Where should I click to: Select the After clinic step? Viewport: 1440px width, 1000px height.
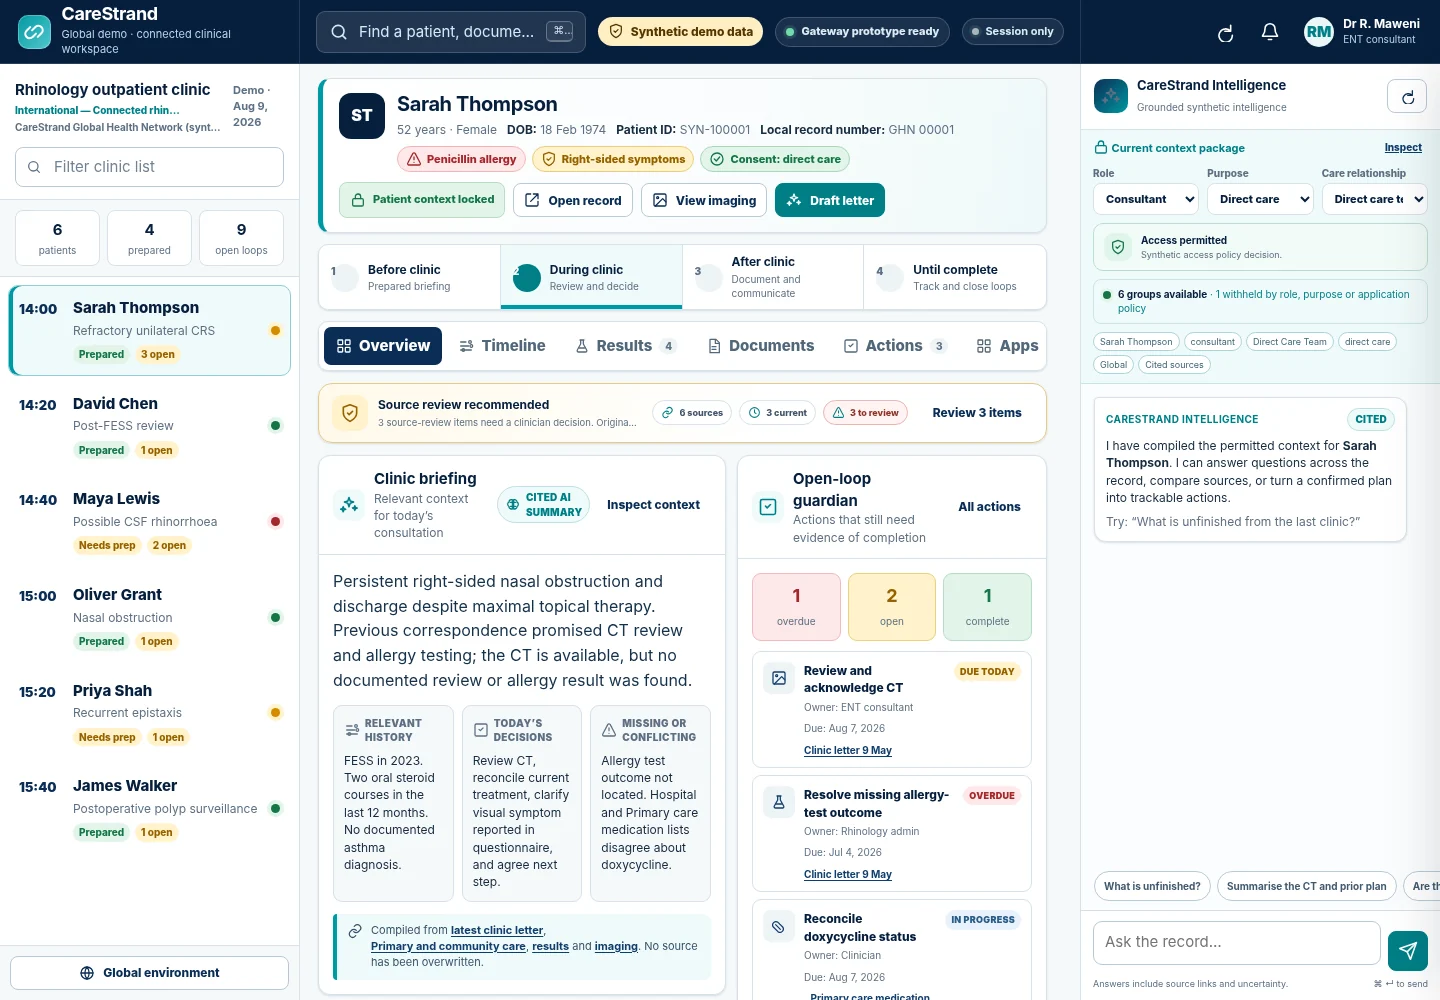click(773, 277)
